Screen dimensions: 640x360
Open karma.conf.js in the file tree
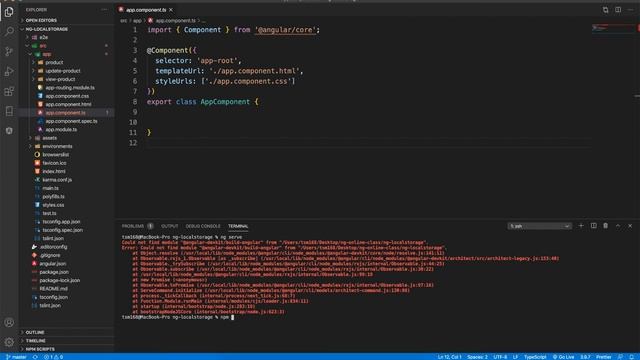point(57,180)
